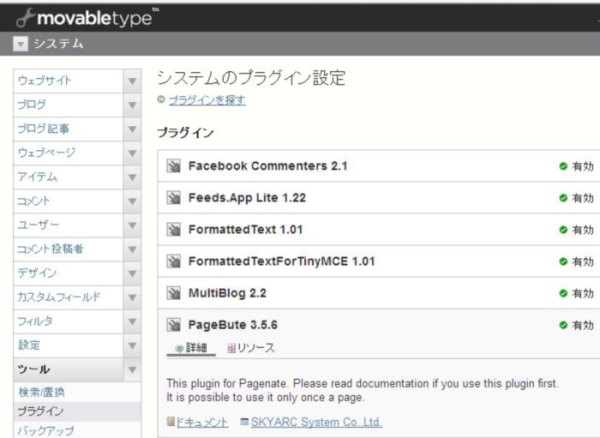Open the アイテム sidebar menu
This screenshot has height=438, width=600.
coord(68,177)
